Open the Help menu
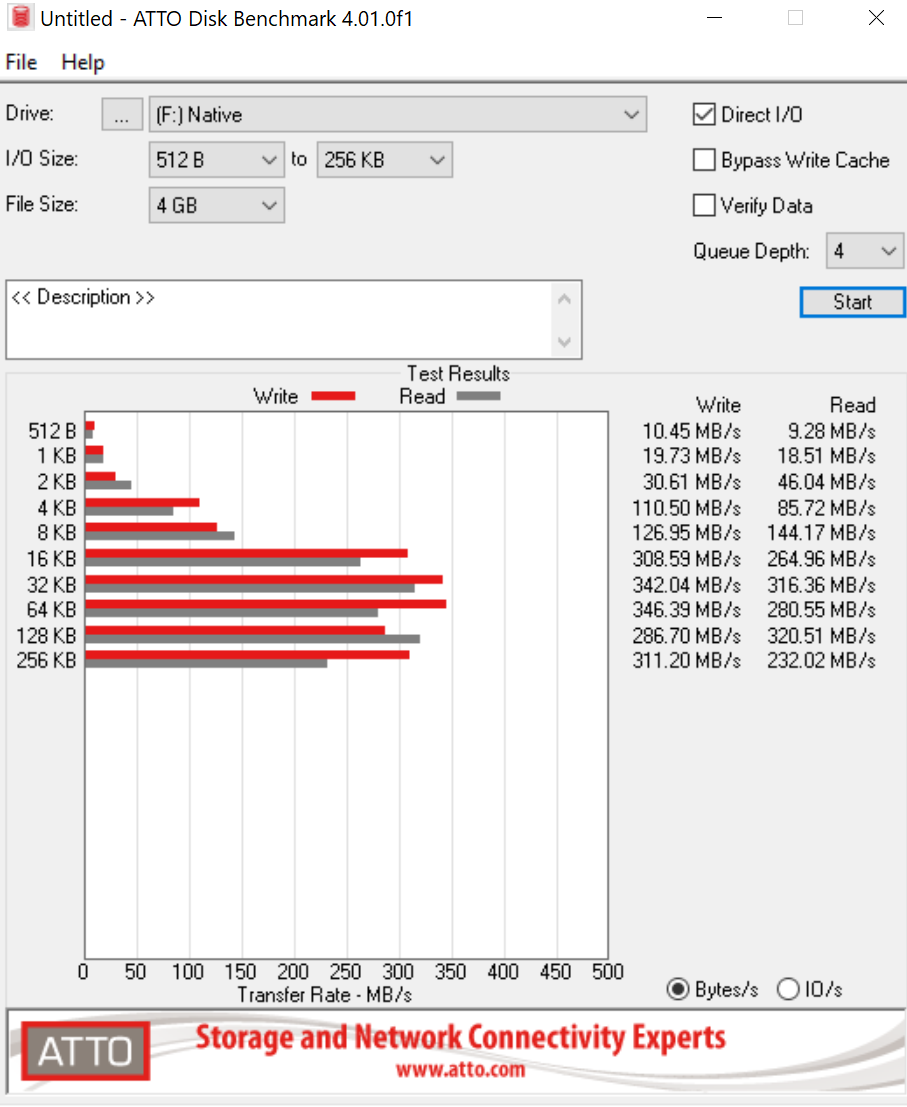The width and height of the screenshot is (907, 1107). [83, 62]
